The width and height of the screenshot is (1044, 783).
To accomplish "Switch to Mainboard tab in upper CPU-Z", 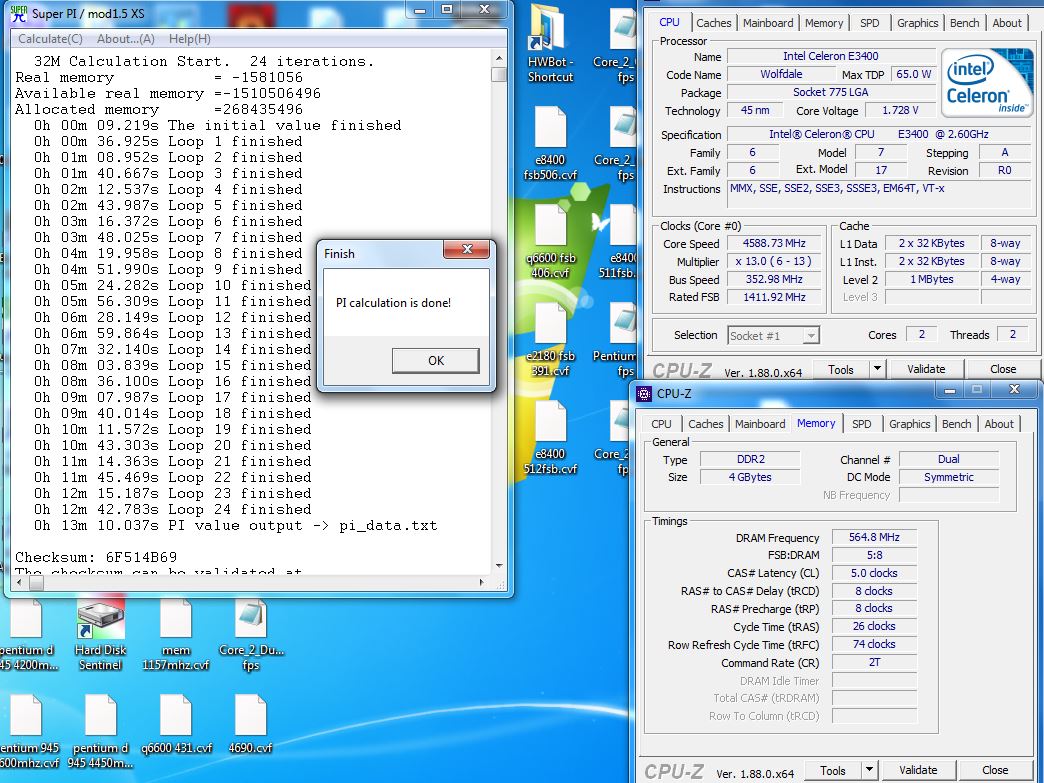I will coord(768,23).
